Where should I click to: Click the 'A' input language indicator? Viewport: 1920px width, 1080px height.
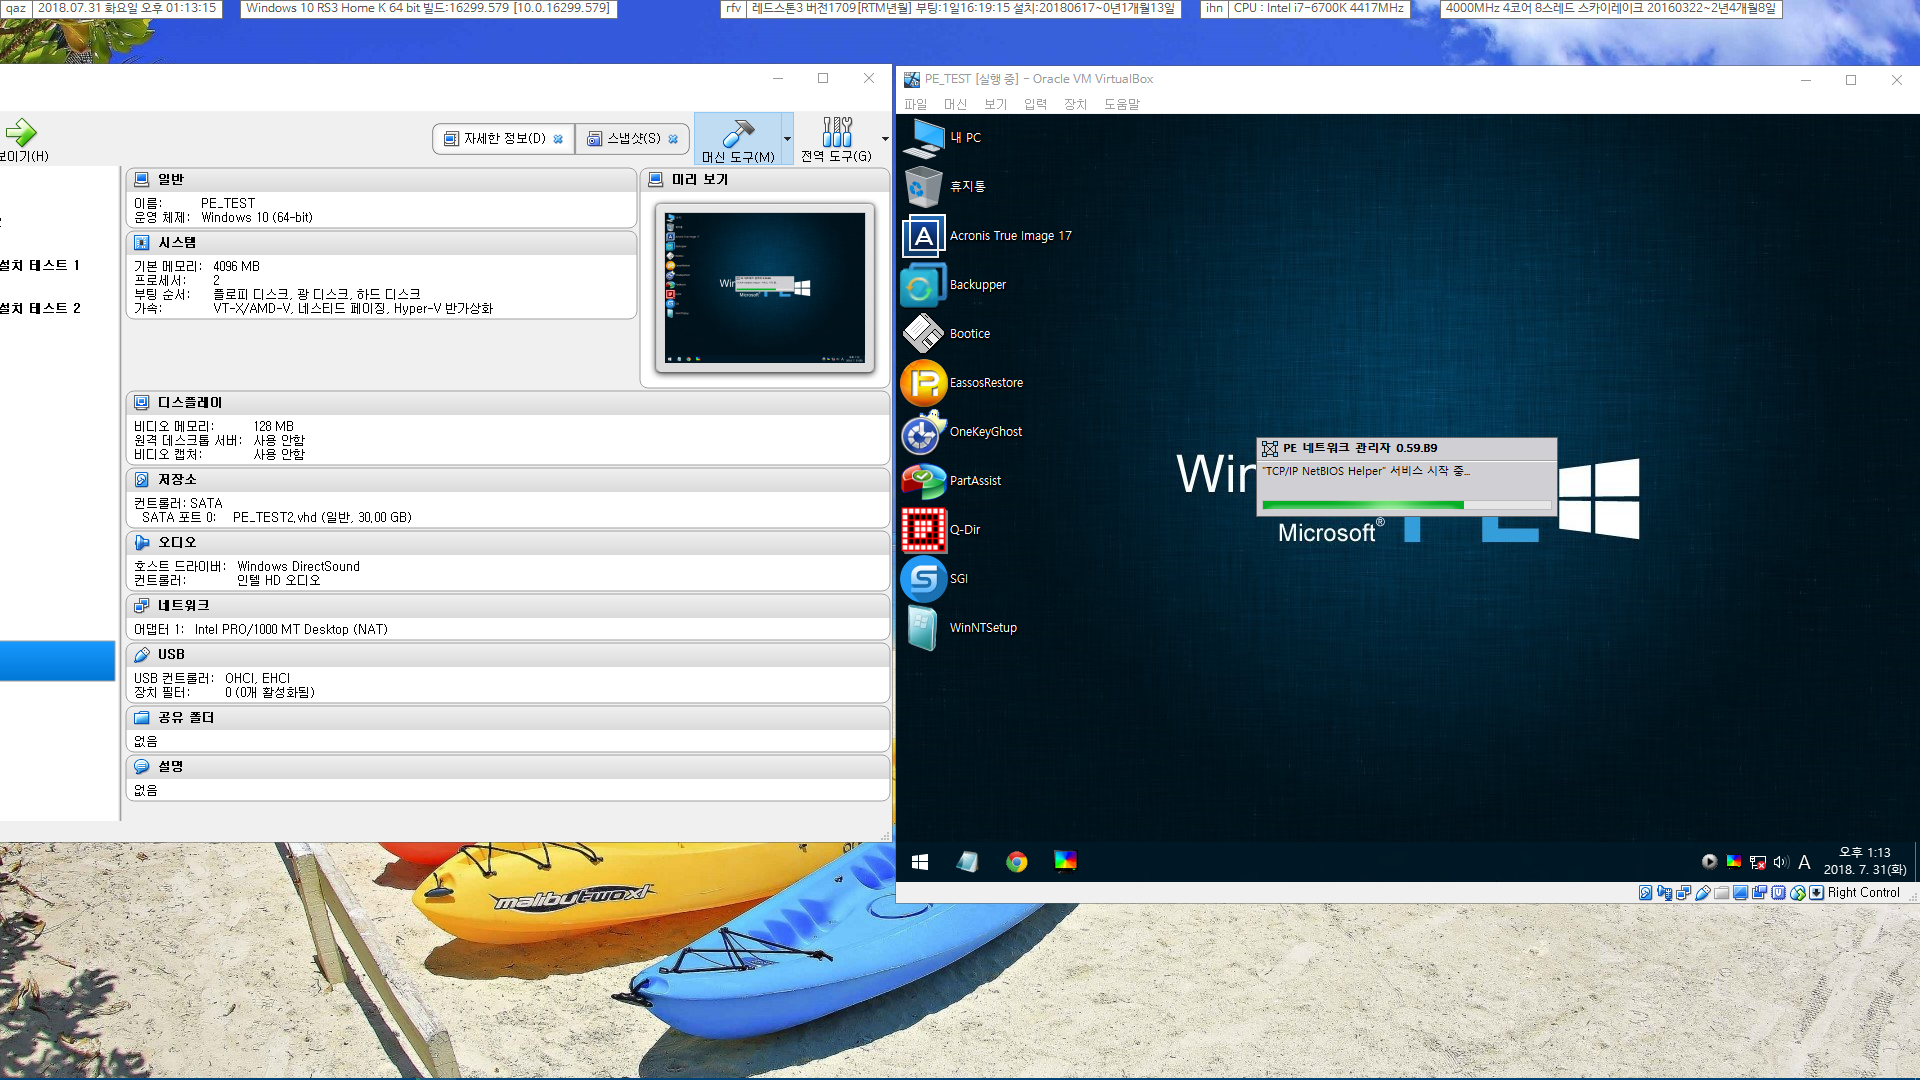[x=1804, y=862]
